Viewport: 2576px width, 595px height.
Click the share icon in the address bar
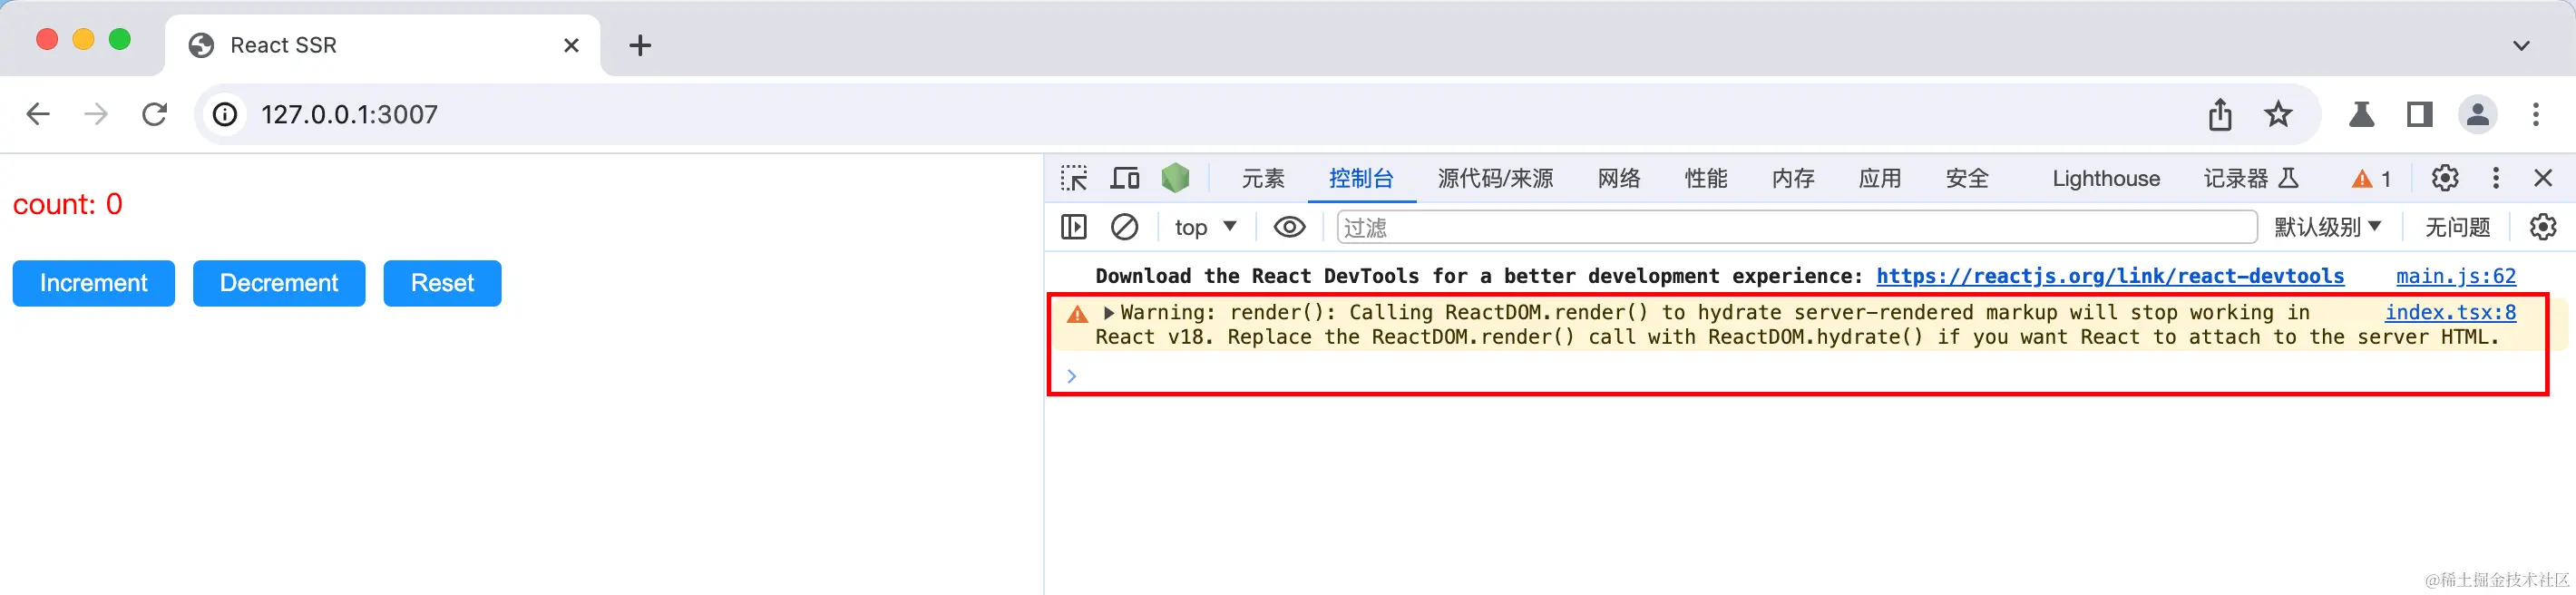[x=2220, y=114]
